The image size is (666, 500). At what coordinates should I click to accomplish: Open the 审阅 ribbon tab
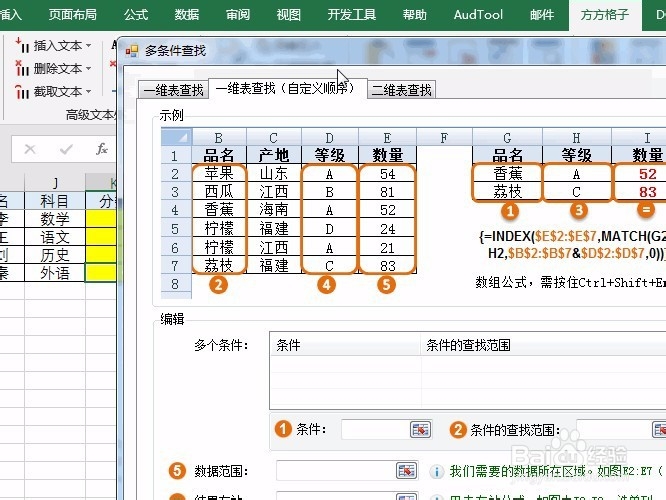click(238, 15)
